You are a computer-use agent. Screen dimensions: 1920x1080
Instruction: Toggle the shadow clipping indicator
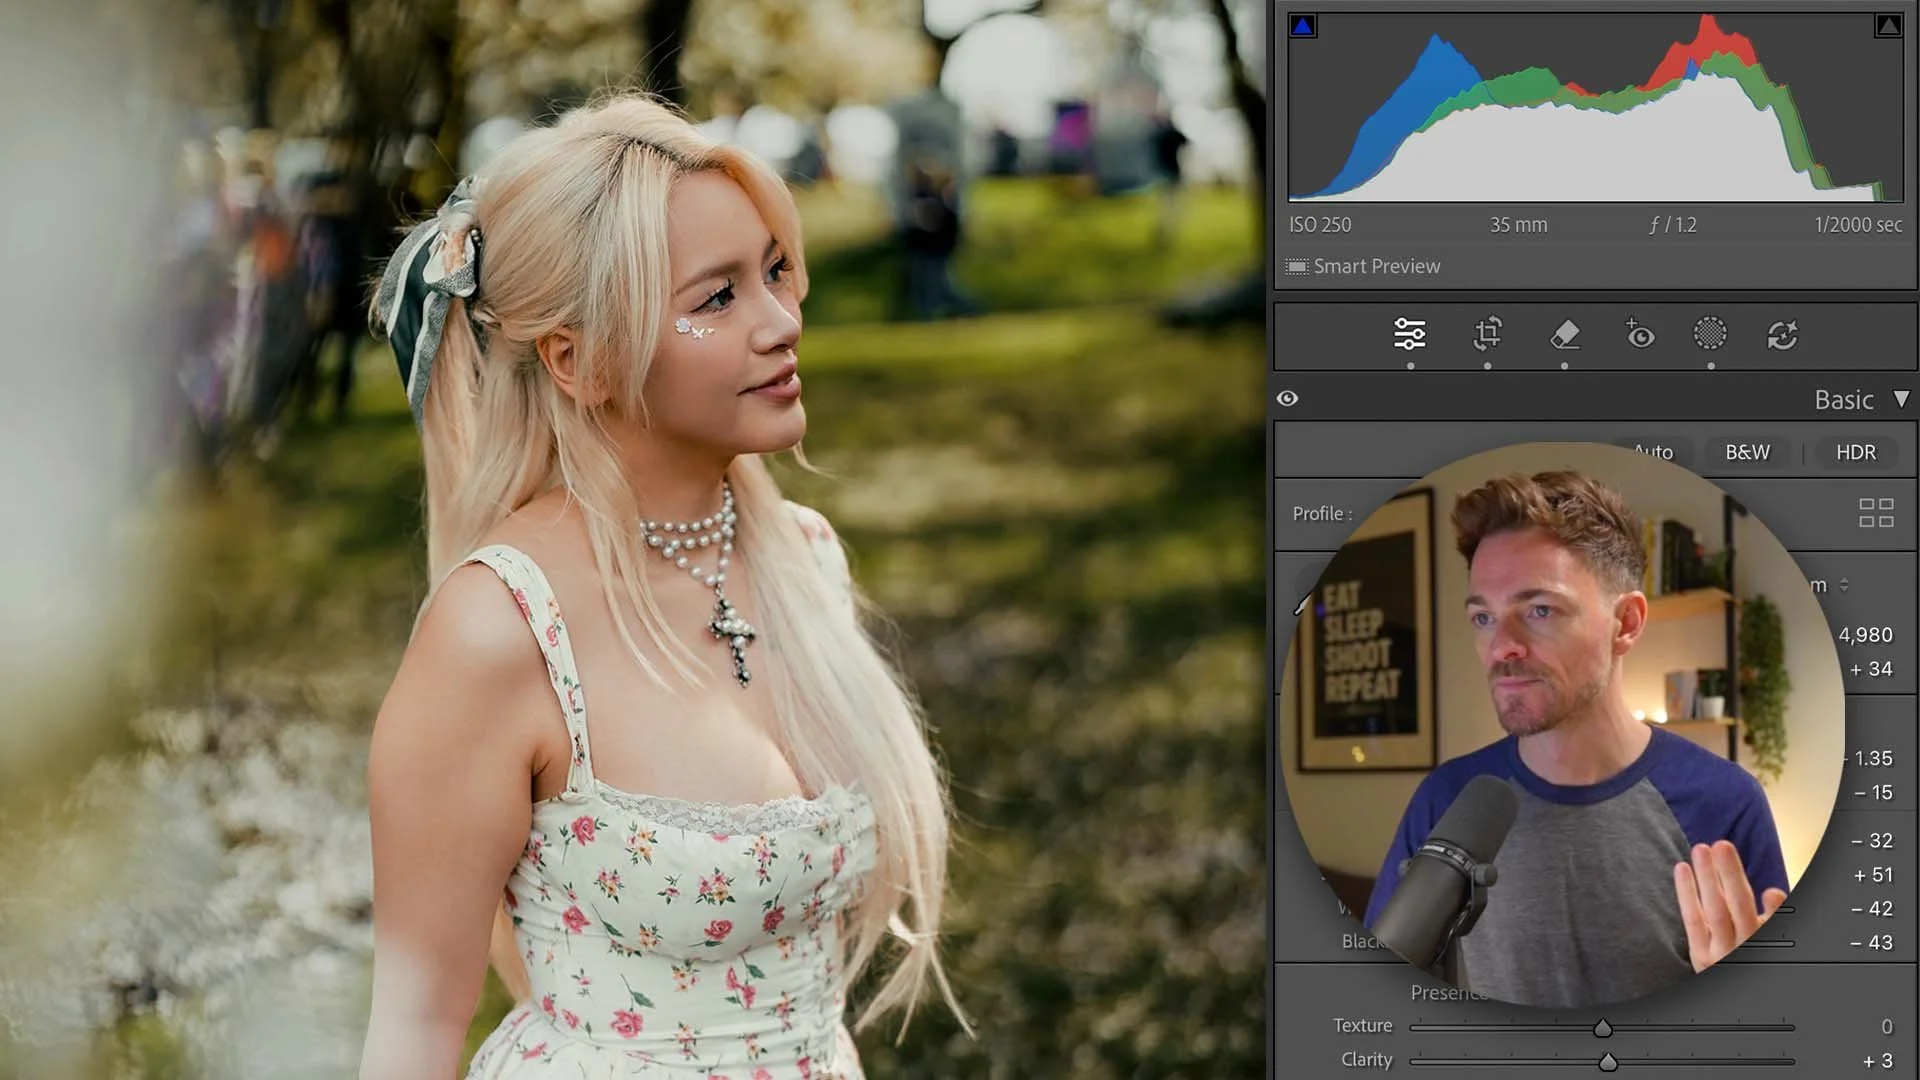point(1302,27)
